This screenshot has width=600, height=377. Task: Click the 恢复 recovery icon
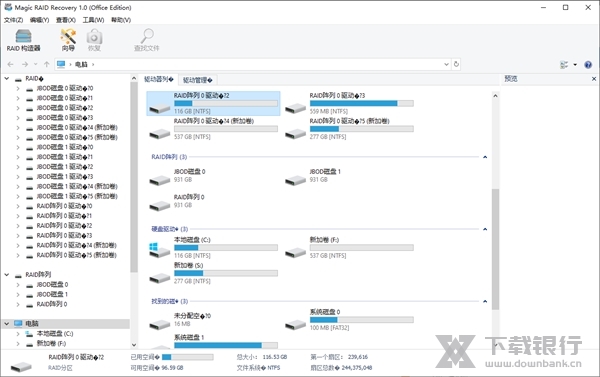pyautogui.click(x=94, y=40)
